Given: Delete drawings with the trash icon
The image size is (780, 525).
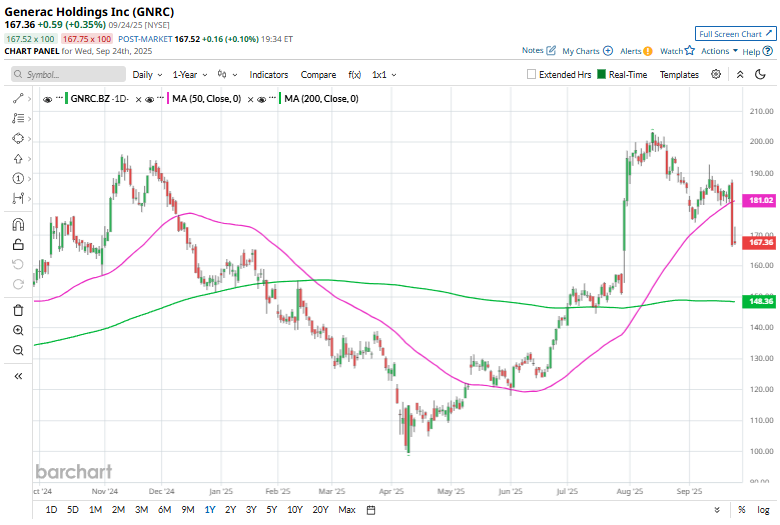Looking at the screenshot, I should (x=18, y=310).
